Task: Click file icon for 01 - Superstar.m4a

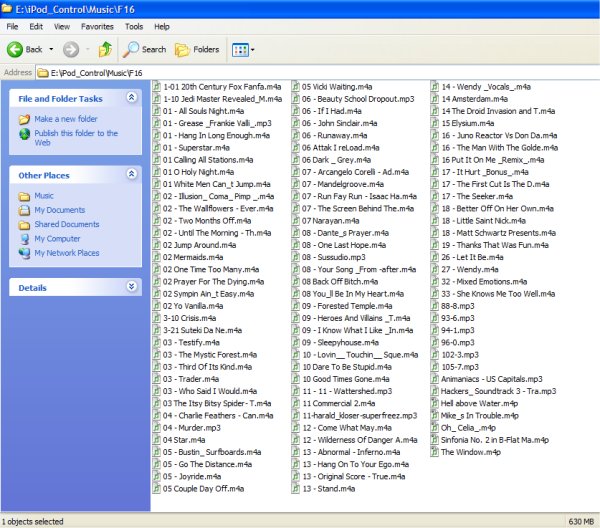Action: tap(157, 147)
